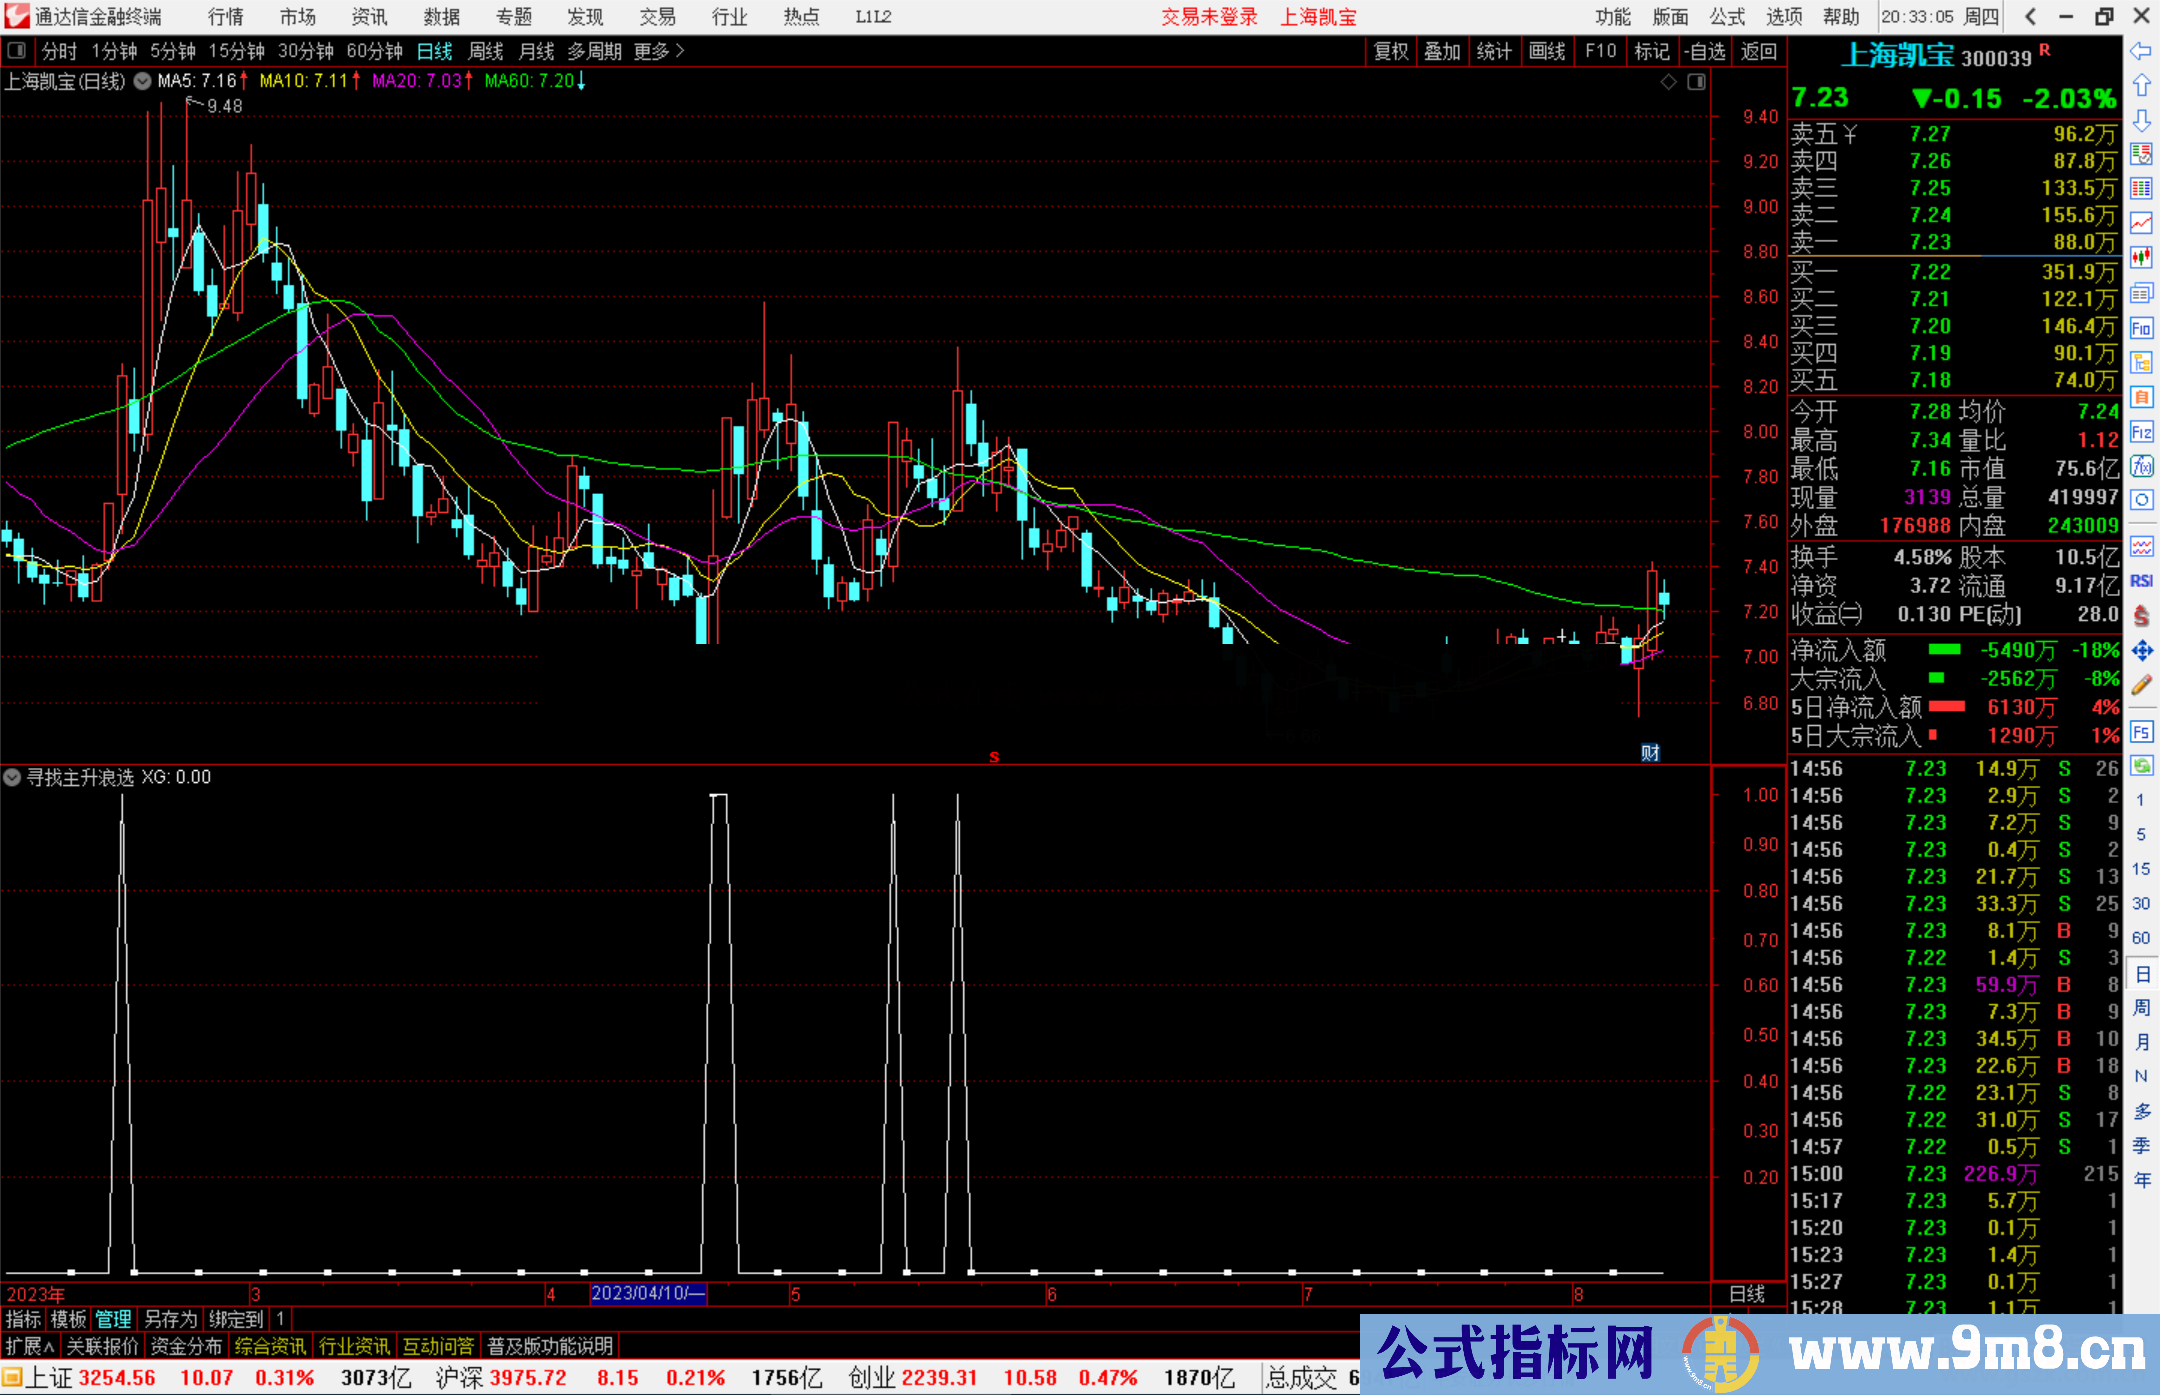
Task: Click the up arrow previous stock icon
Action: 2141,85
